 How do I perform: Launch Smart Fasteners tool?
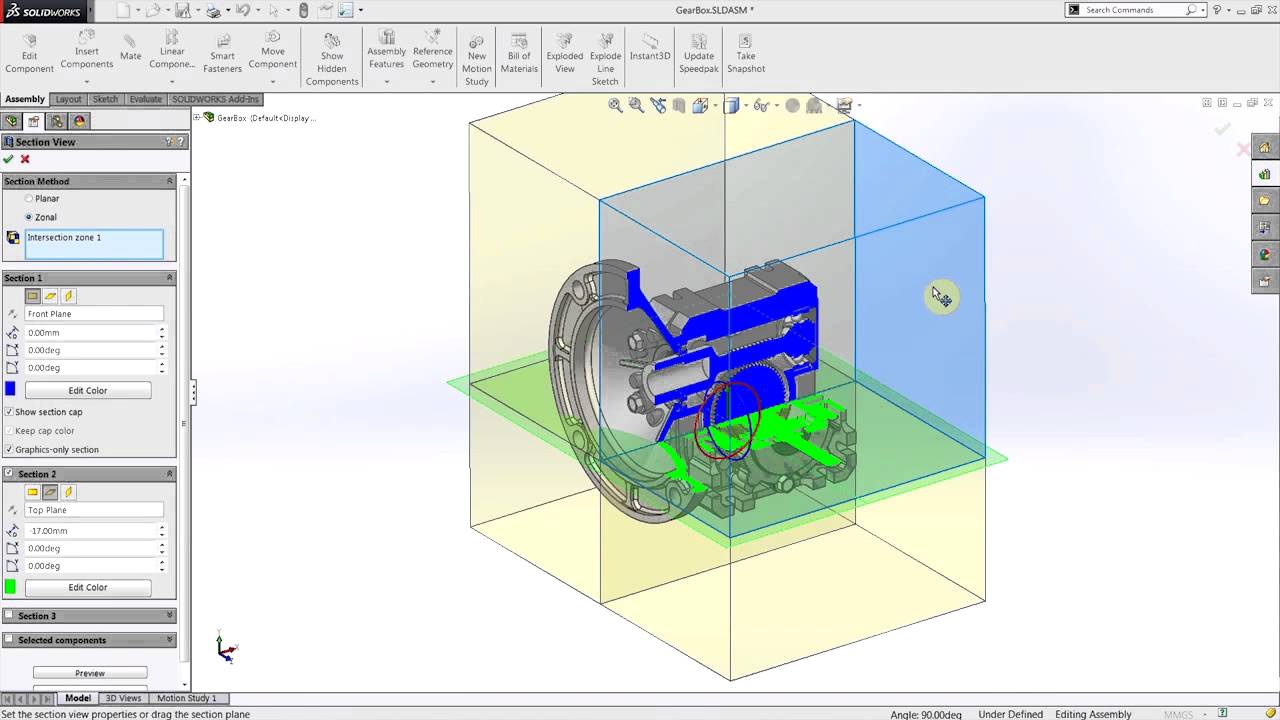point(223,54)
